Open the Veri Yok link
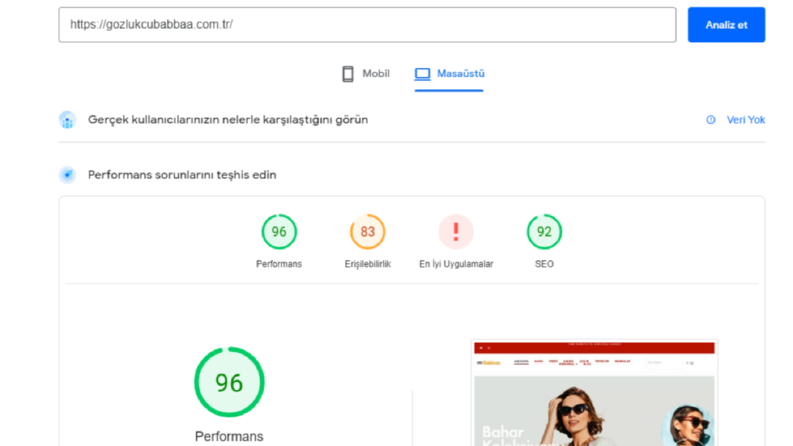Viewport: 793px width, 446px height. click(x=745, y=120)
